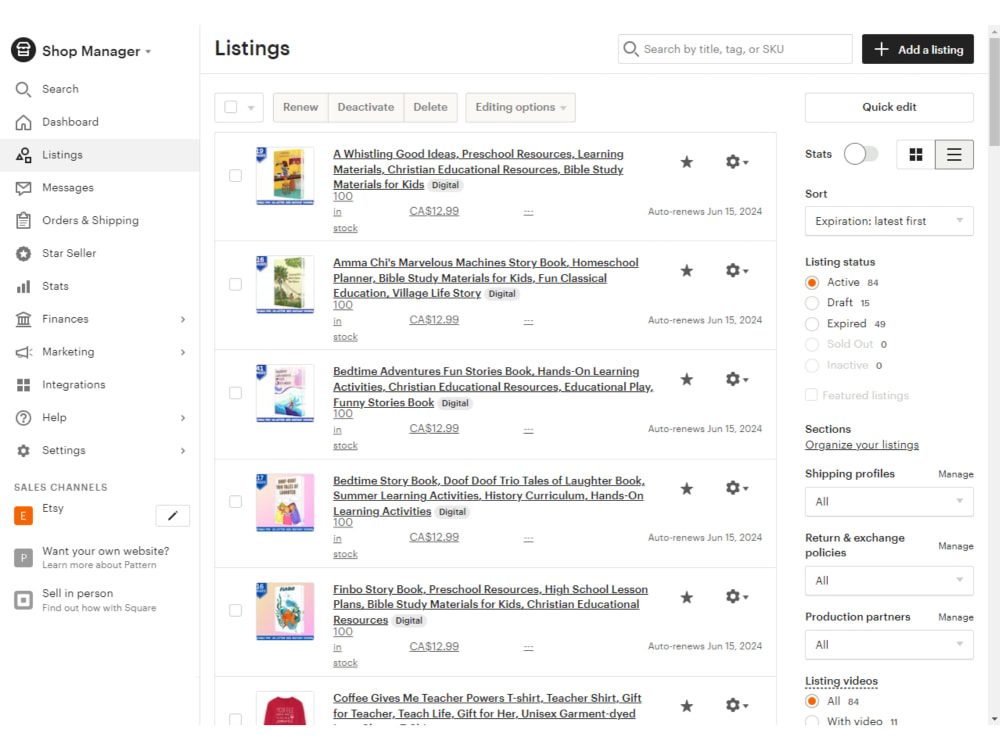Check the A Whistling Good Ideas listing checkbox

(235, 175)
